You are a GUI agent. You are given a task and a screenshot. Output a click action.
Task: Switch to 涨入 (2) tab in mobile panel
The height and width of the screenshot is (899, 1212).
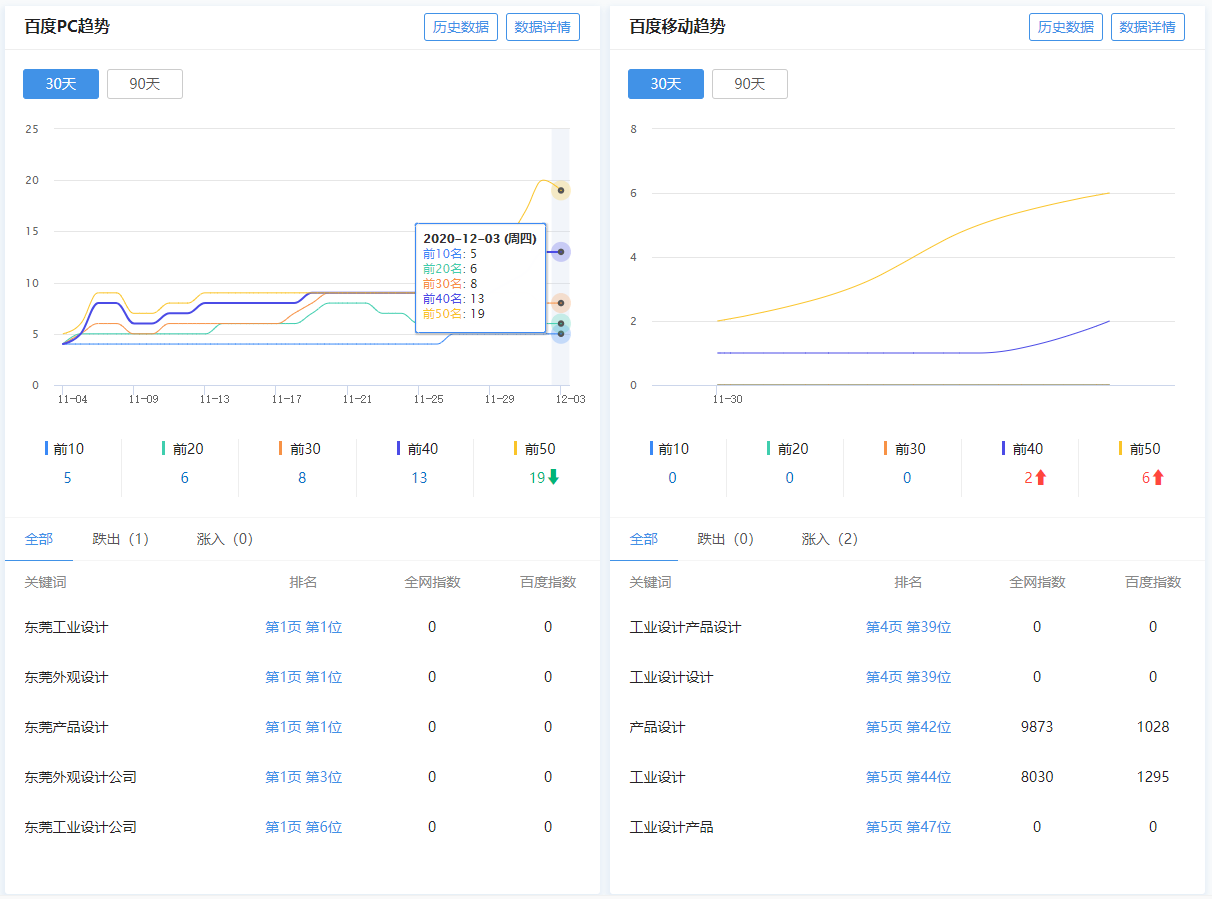tap(830, 539)
